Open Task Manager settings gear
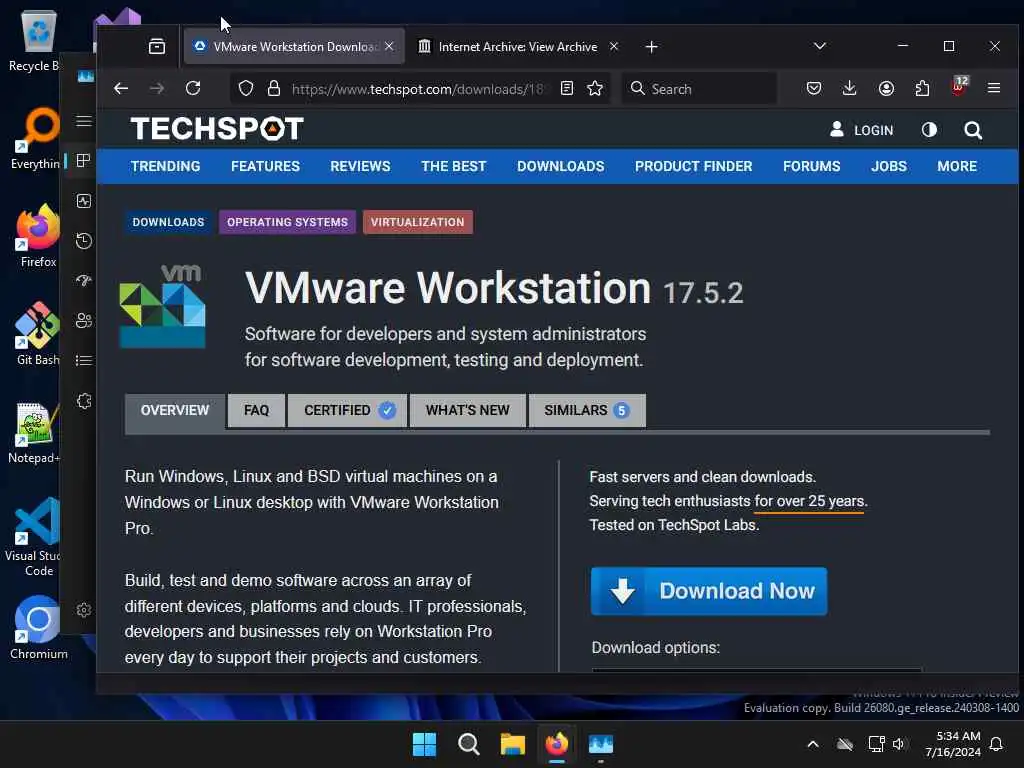This screenshot has width=1024, height=768. click(84, 611)
